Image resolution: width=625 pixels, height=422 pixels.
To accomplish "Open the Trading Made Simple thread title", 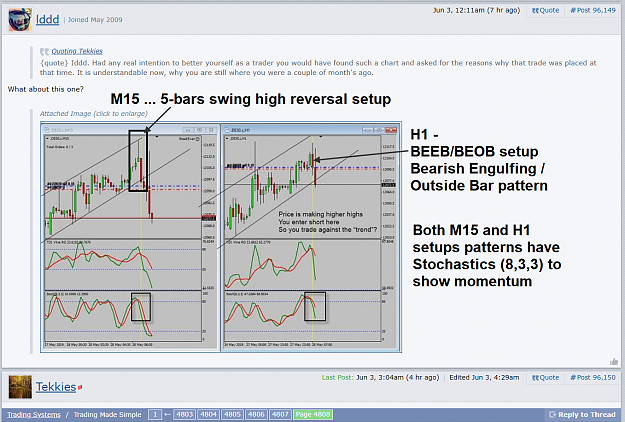I will coord(107,414).
